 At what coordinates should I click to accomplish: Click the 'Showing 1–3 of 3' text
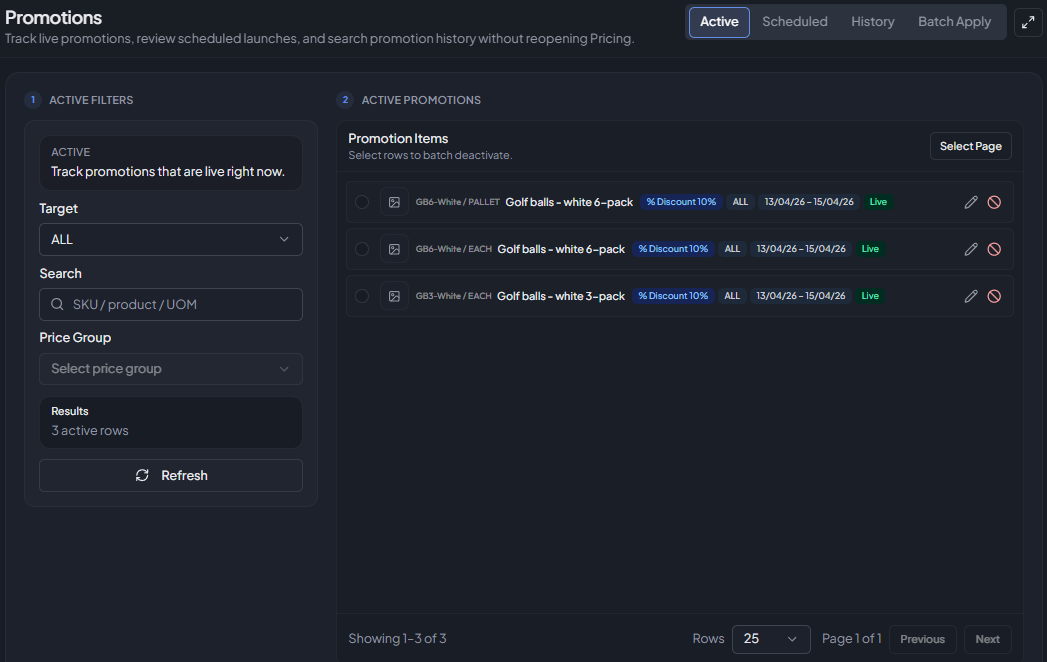tap(397, 639)
